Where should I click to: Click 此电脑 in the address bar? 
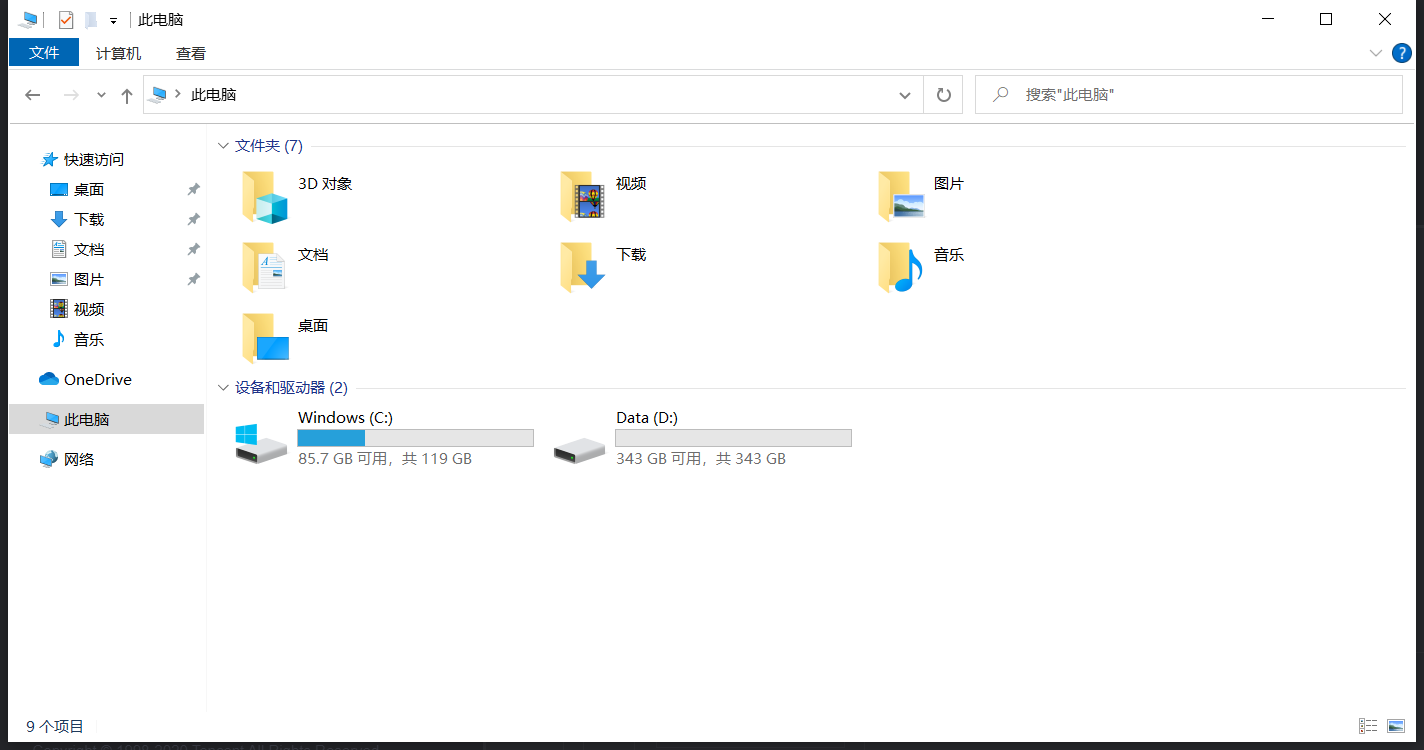(x=214, y=95)
